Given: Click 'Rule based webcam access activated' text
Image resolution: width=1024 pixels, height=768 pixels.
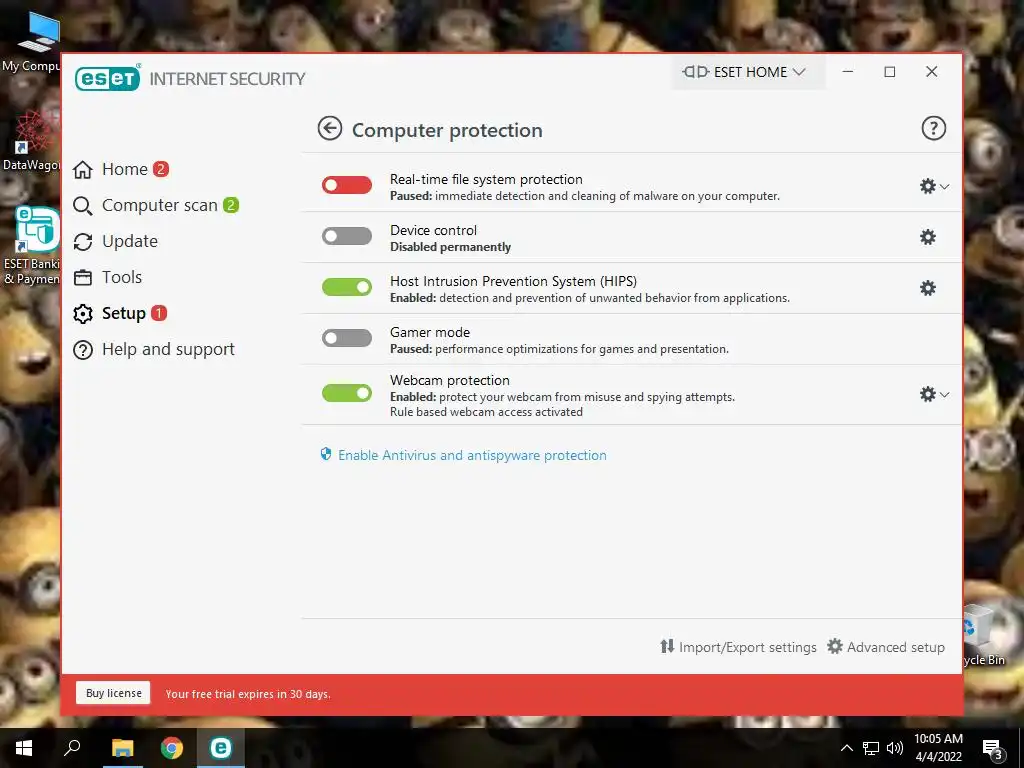Looking at the screenshot, I should pyautogui.click(x=486, y=412).
